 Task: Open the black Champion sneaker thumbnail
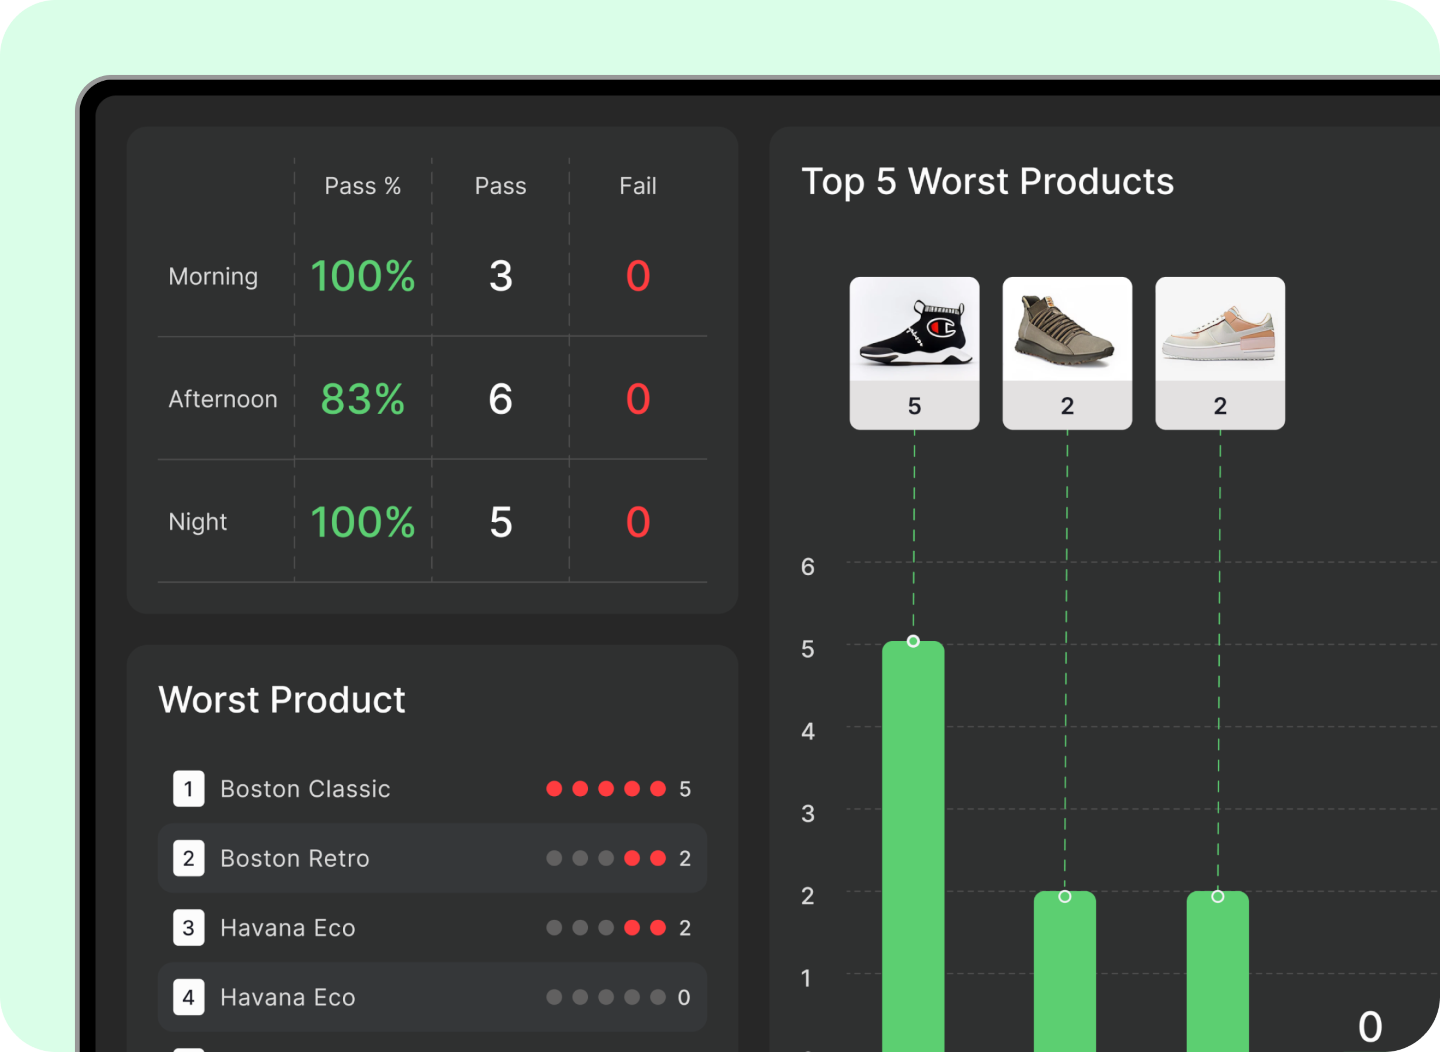(914, 330)
